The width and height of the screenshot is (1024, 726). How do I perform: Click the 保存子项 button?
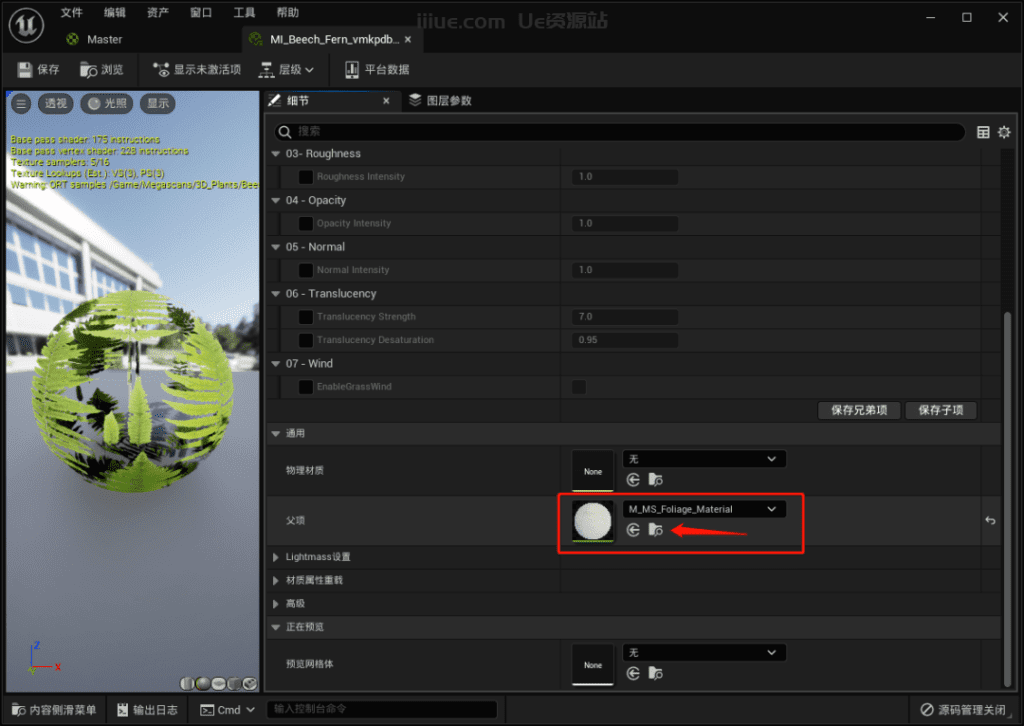click(940, 410)
